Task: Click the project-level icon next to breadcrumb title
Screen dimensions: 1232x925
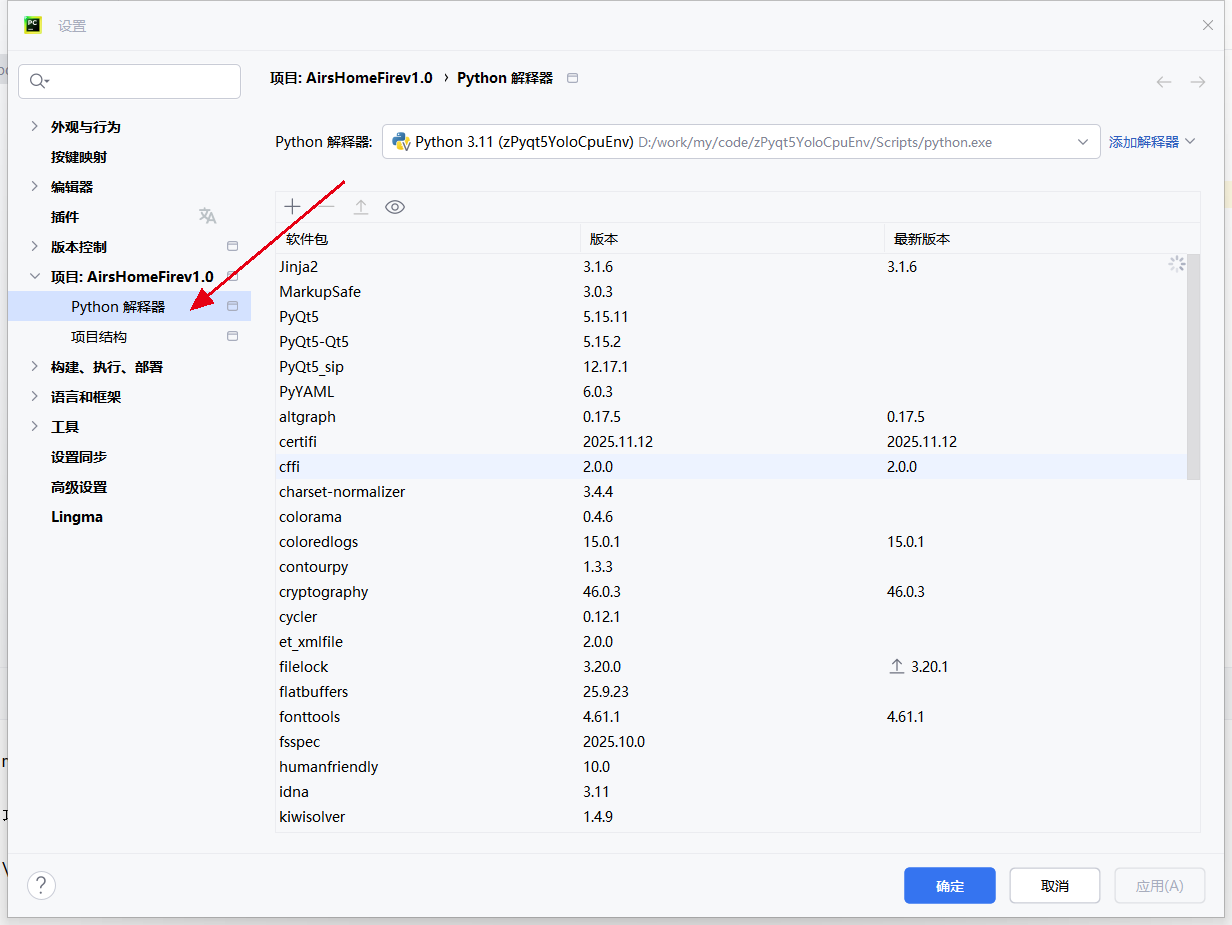Action: click(x=572, y=78)
